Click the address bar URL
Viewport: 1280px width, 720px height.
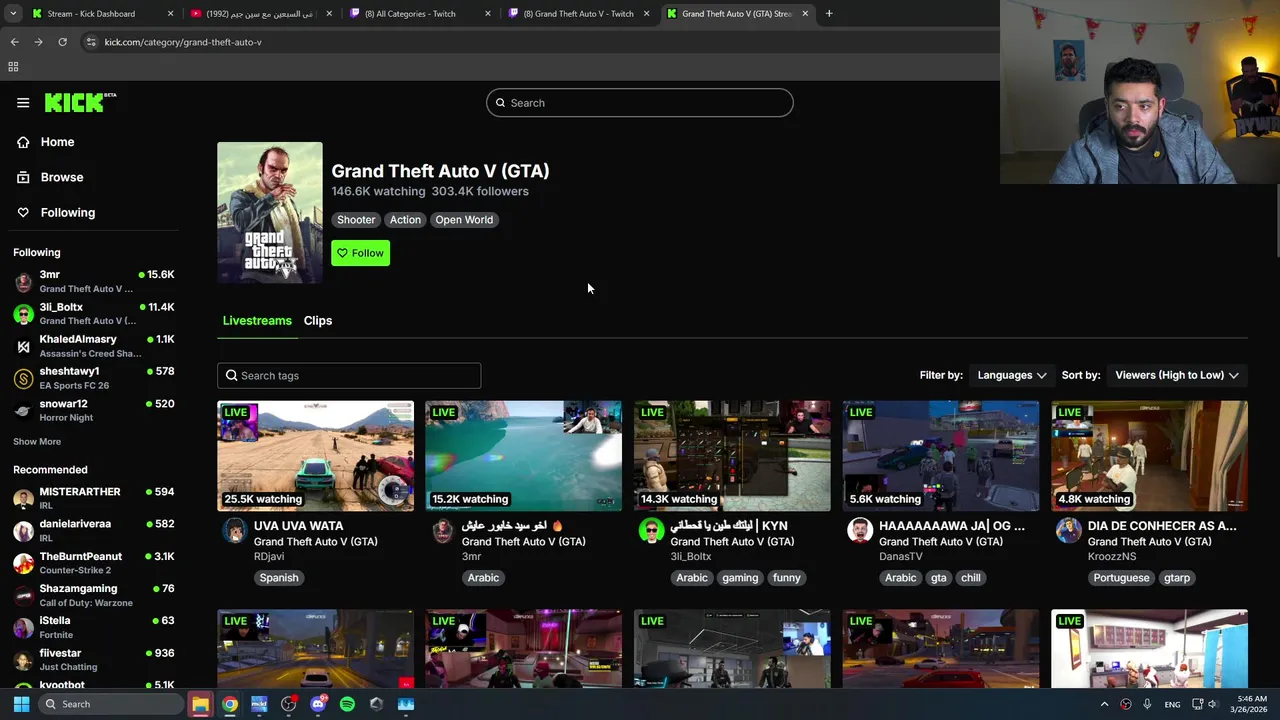click(x=183, y=42)
